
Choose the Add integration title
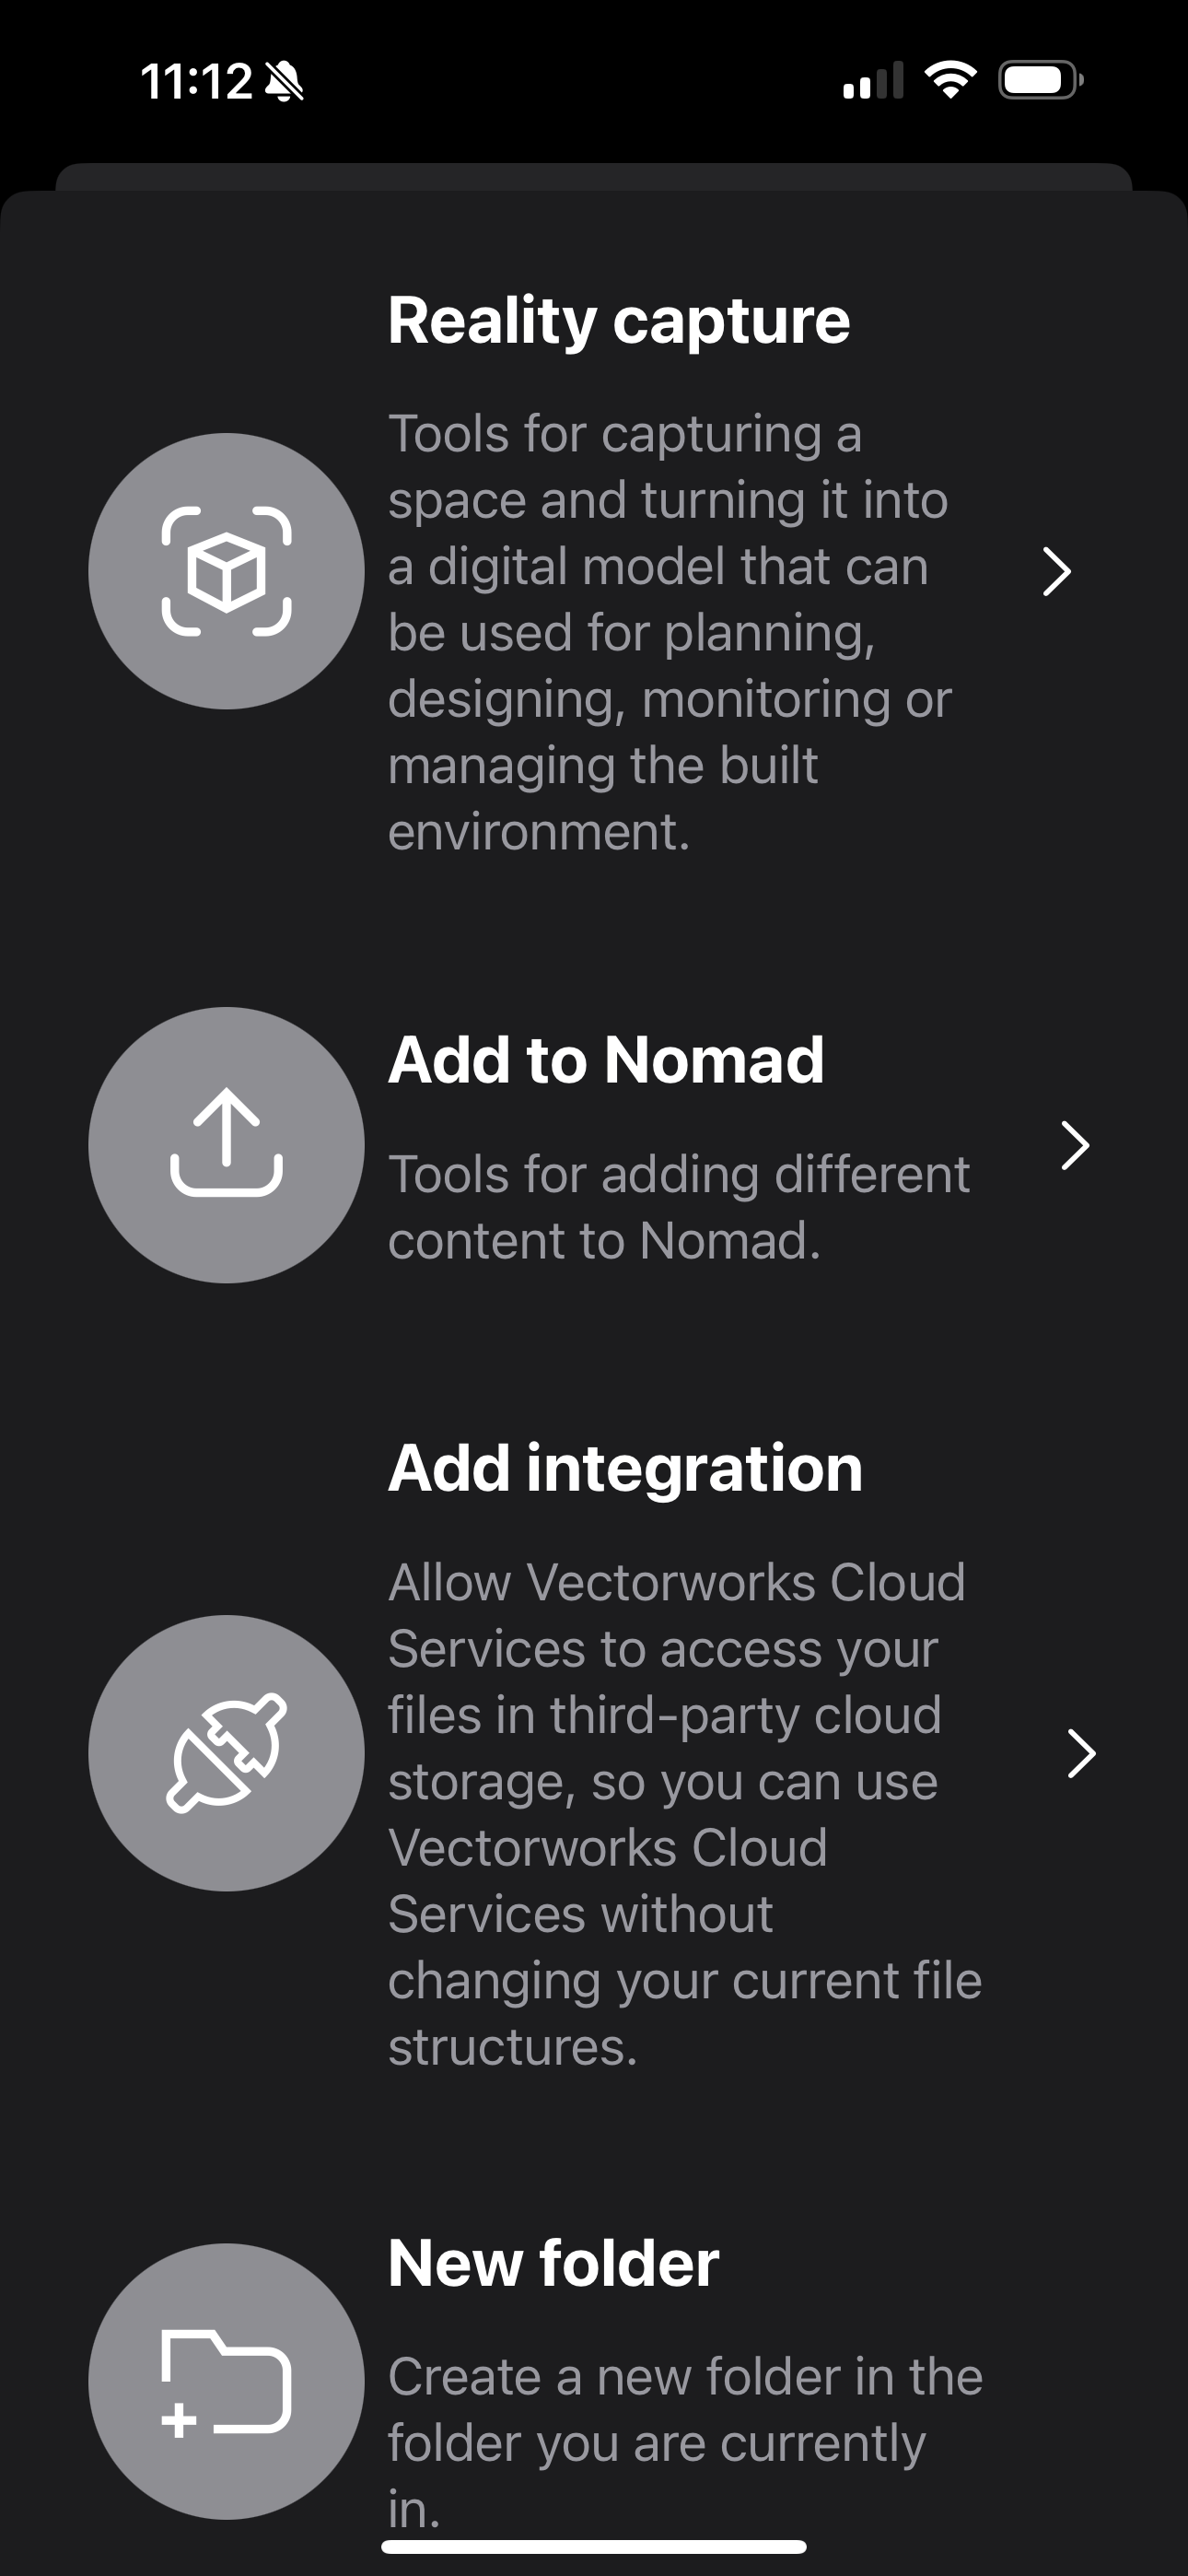tap(625, 1468)
